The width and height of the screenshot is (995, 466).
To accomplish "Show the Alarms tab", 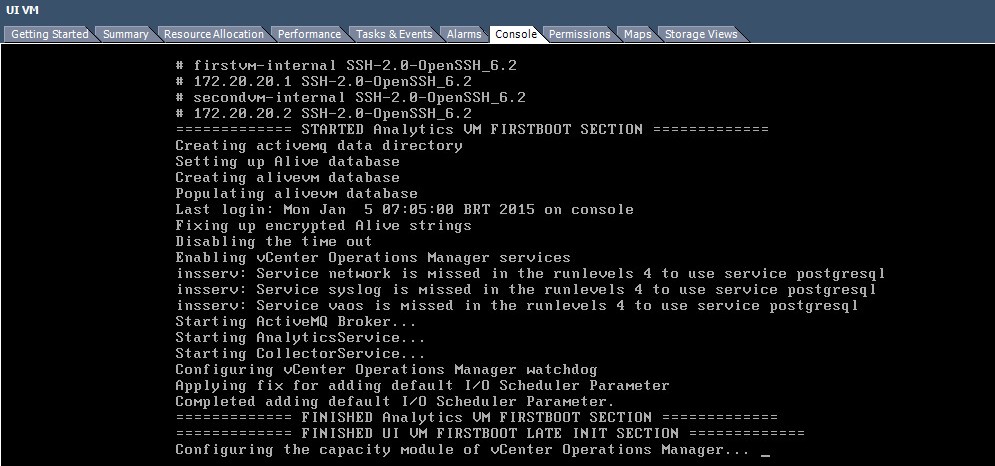I will (464, 34).
